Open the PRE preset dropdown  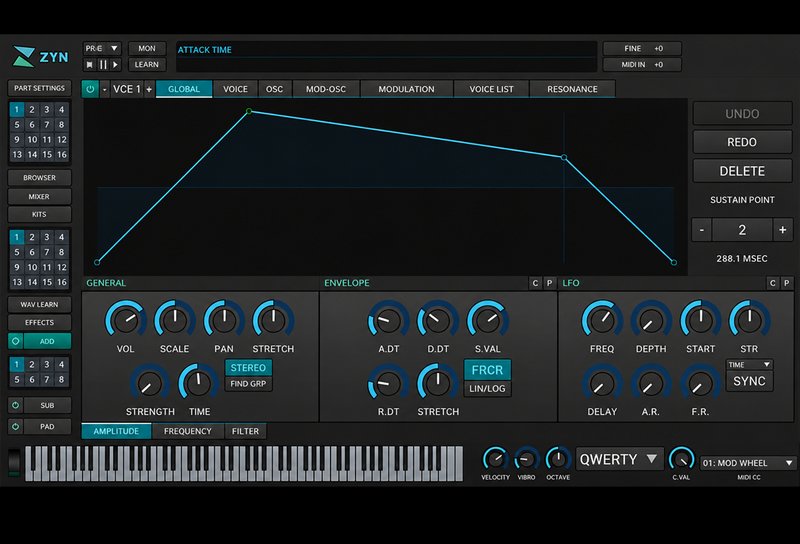click(102, 48)
